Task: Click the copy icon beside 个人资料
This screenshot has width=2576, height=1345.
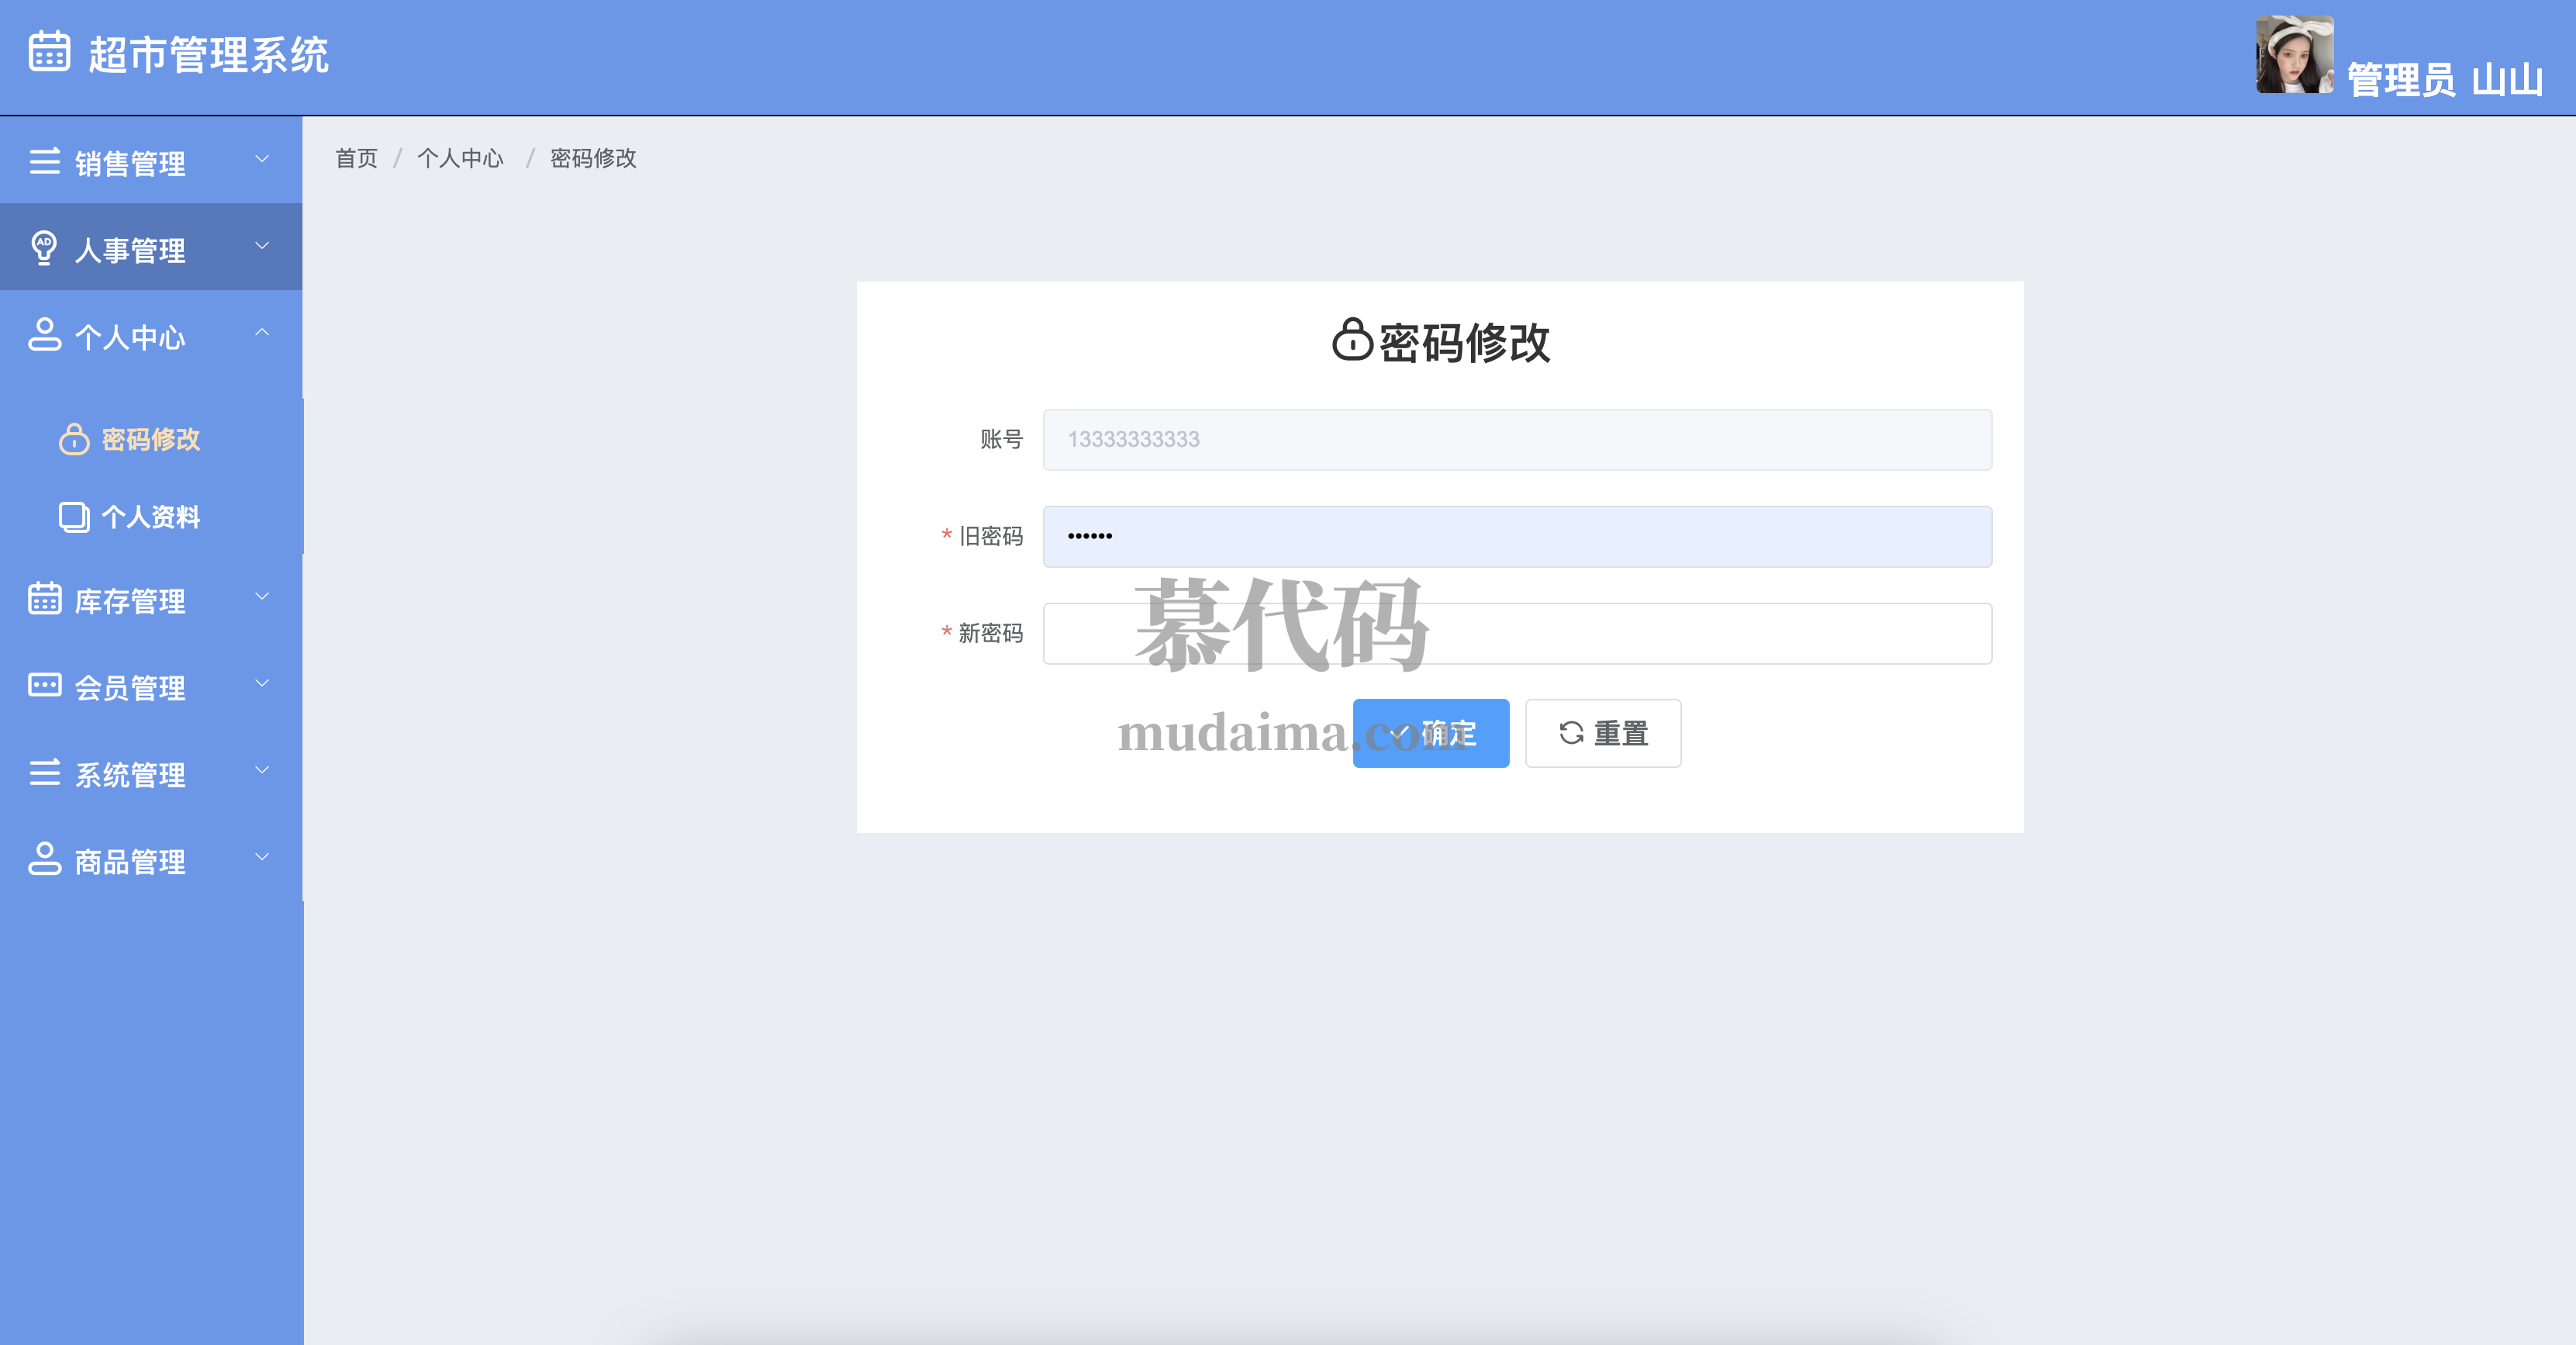Action: pos(74,517)
